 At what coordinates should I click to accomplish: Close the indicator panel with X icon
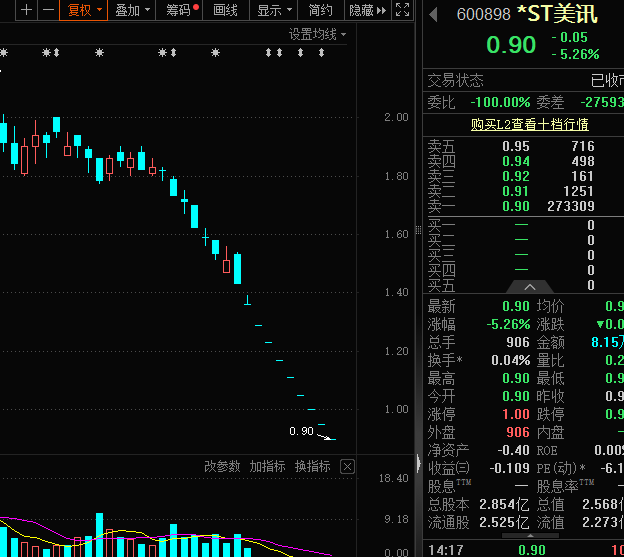pyautogui.click(x=347, y=467)
